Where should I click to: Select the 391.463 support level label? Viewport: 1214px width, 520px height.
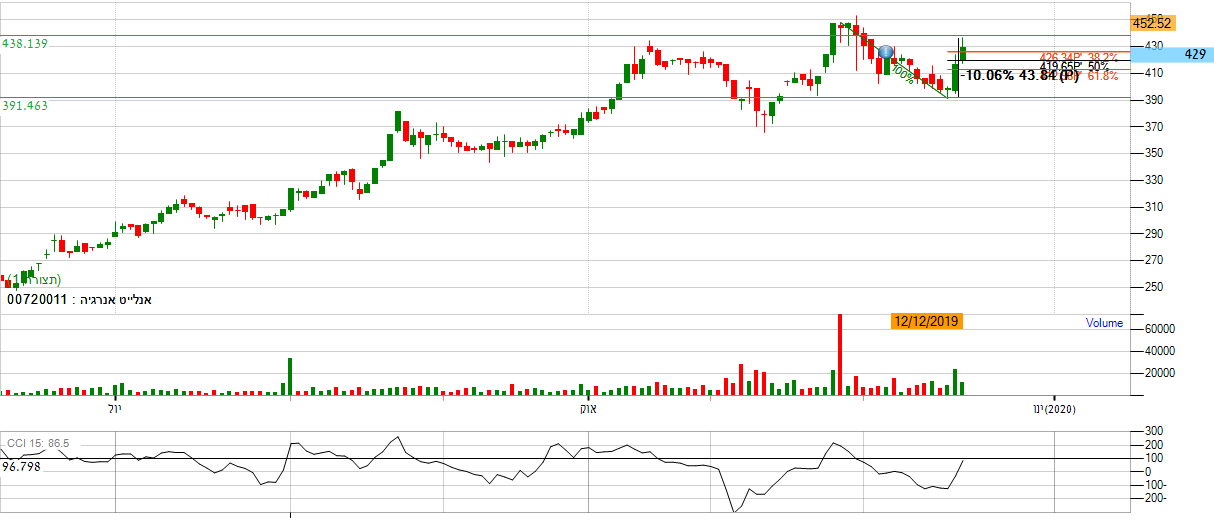[x=25, y=105]
